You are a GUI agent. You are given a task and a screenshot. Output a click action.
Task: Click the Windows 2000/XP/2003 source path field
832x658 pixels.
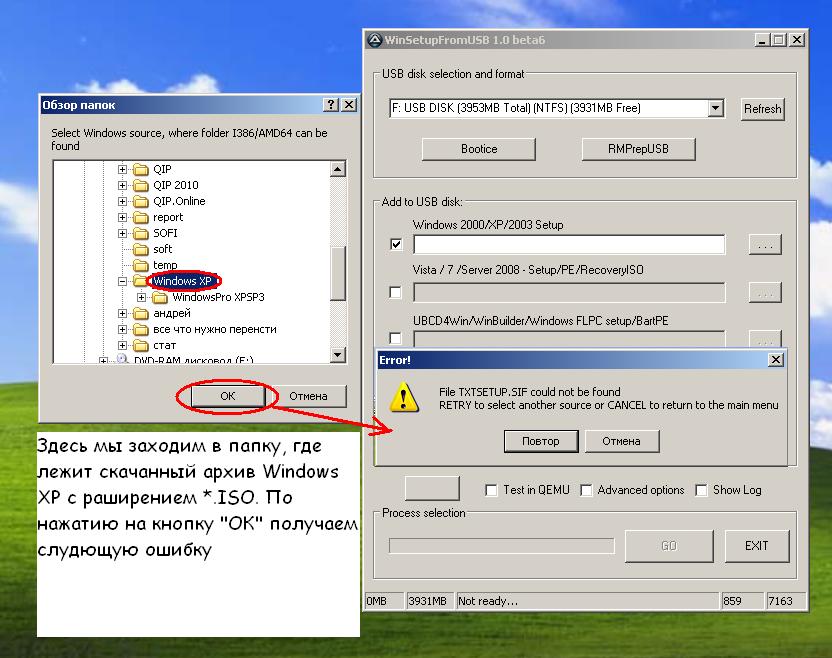[568, 245]
